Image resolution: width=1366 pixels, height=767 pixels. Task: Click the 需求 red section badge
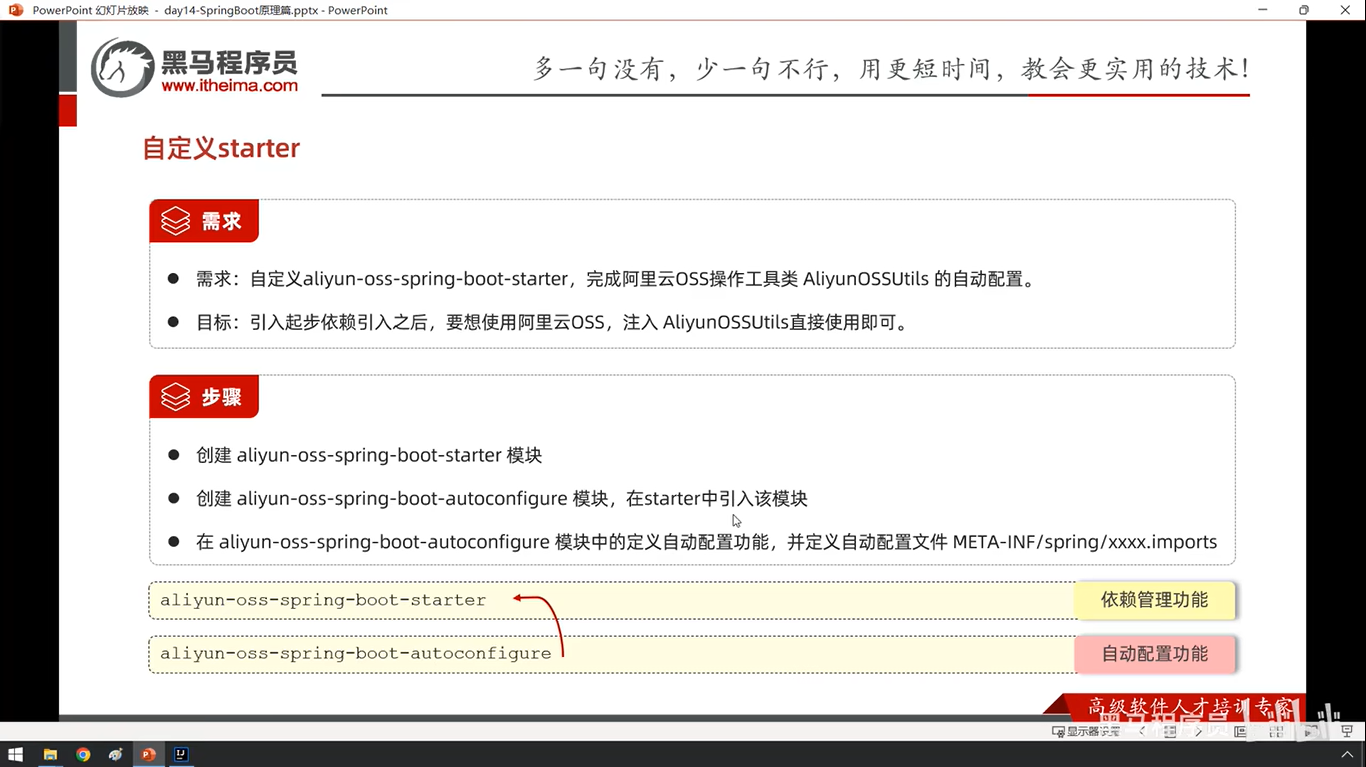tap(204, 221)
